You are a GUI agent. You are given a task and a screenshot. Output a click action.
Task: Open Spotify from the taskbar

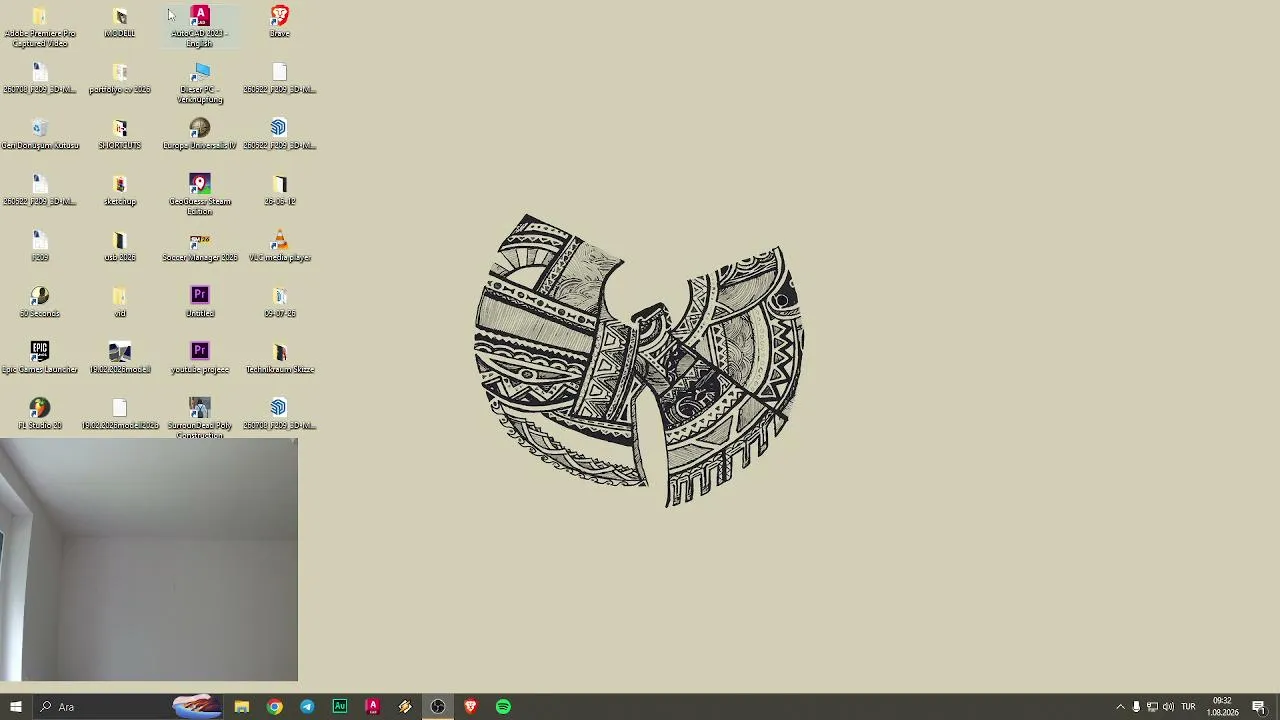[503, 707]
